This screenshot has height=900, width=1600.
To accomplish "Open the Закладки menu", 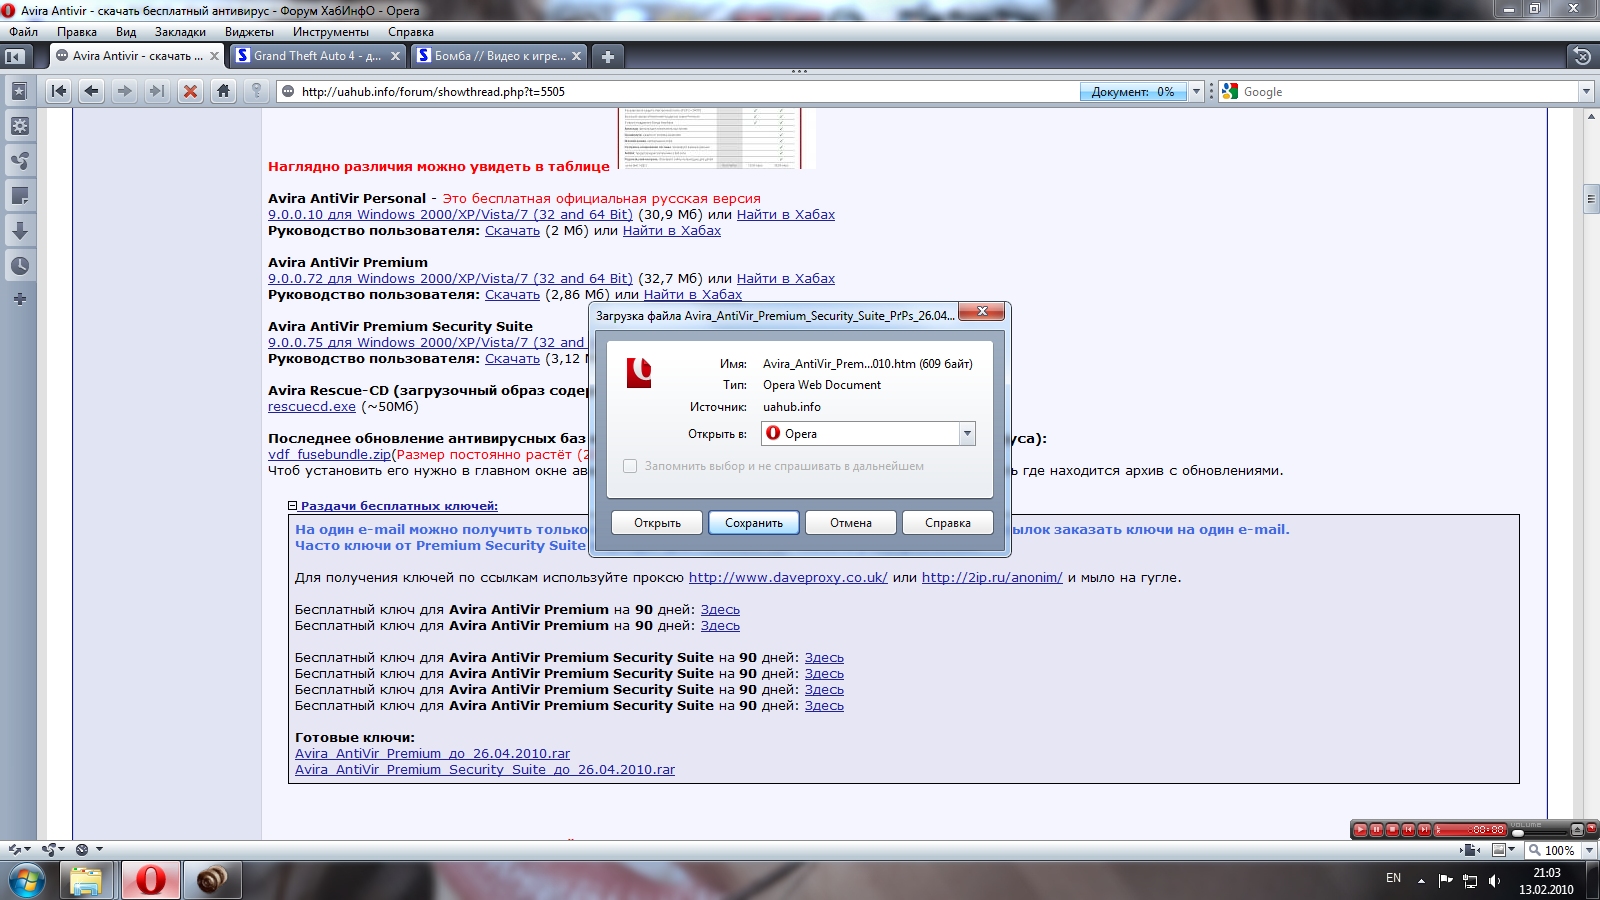I will 180,32.
